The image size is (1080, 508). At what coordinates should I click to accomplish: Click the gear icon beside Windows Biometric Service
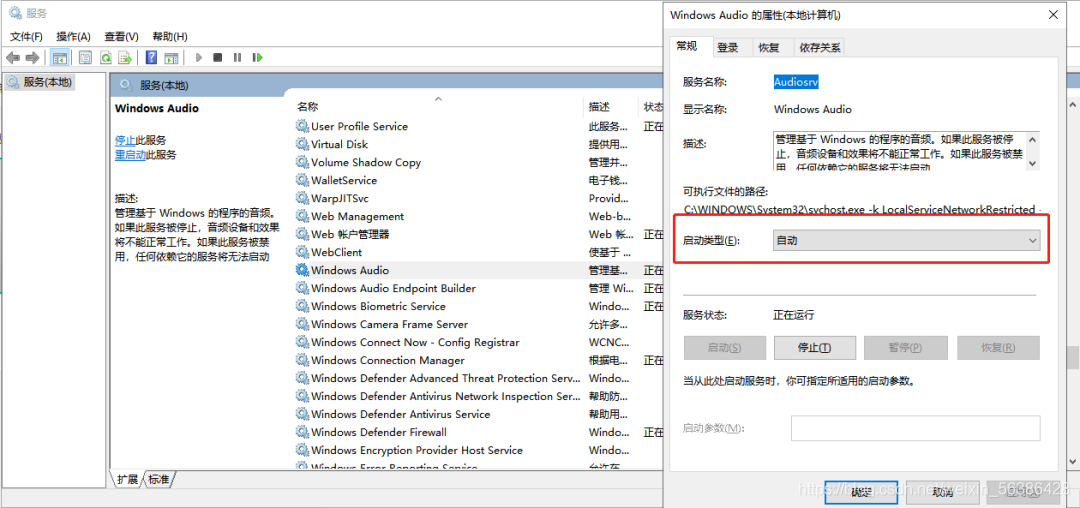pyautogui.click(x=302, y=306)
